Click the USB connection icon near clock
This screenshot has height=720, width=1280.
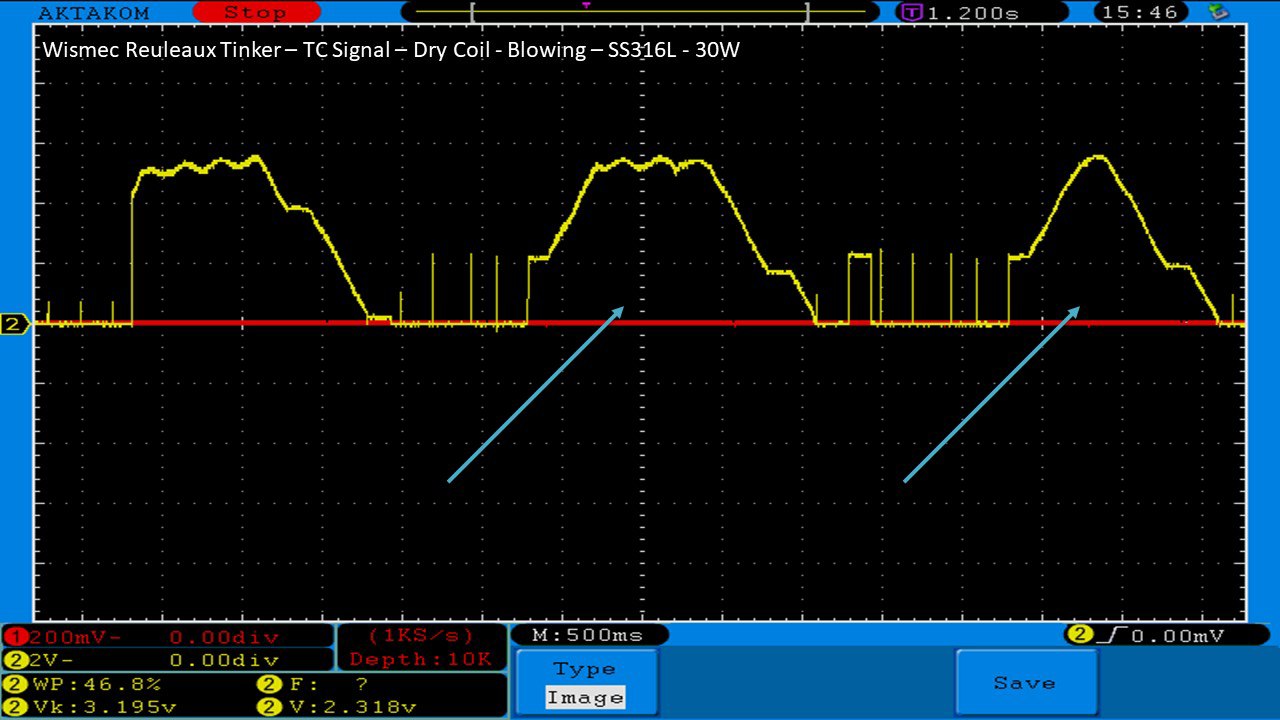[x=1218, y=12]
